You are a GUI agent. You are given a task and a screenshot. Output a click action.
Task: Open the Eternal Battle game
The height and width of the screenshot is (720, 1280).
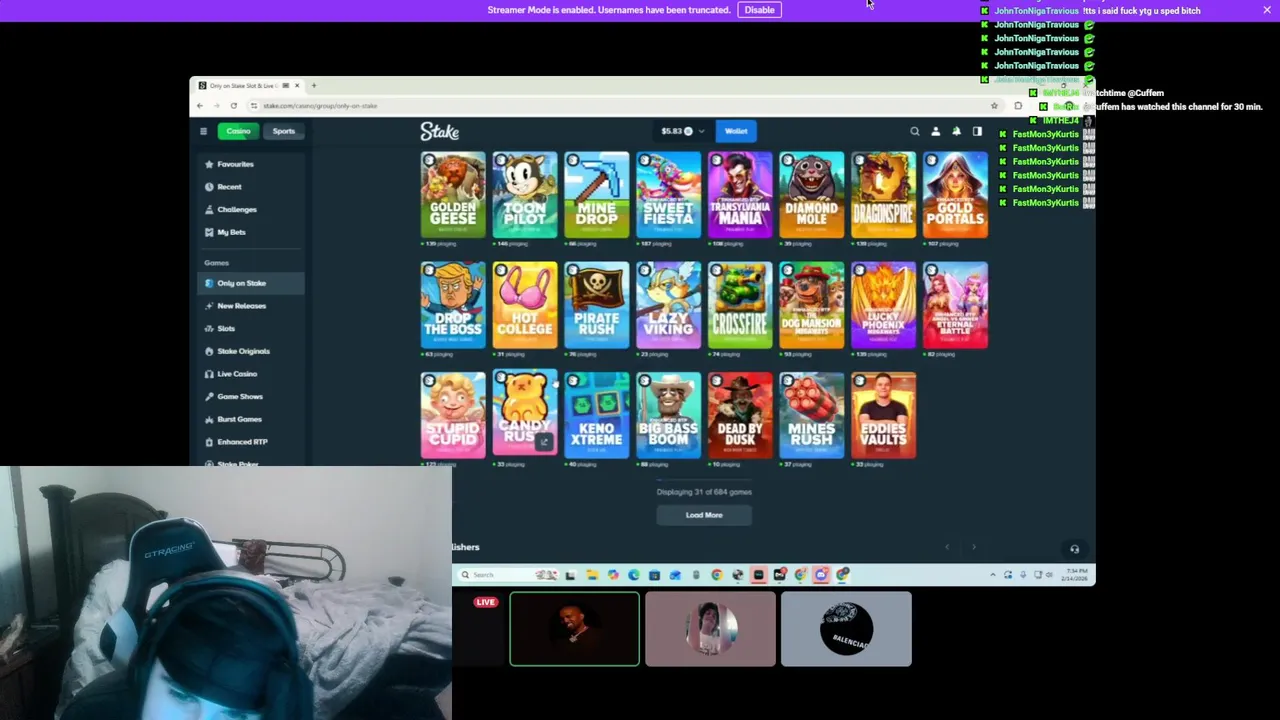pyautogui.click(x=956, y=305)
